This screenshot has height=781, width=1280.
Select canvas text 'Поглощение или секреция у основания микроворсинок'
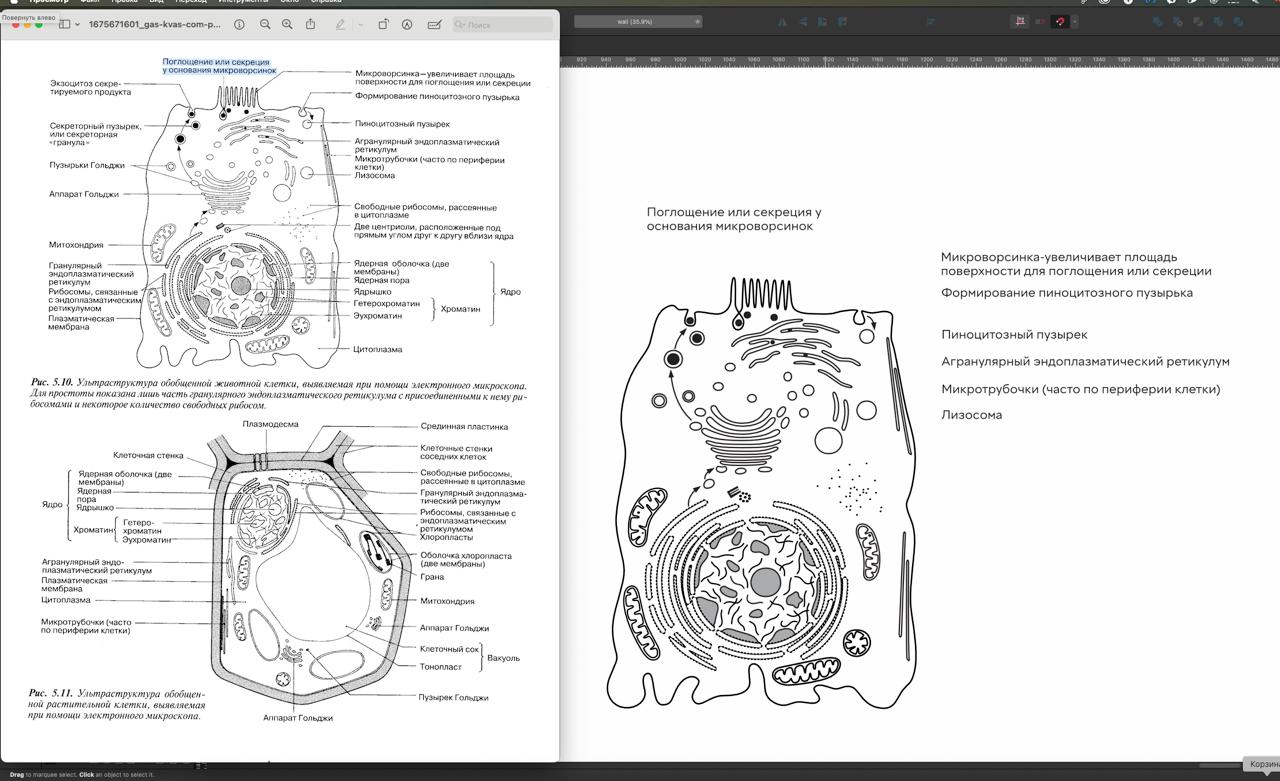click(x=734, y=219)
